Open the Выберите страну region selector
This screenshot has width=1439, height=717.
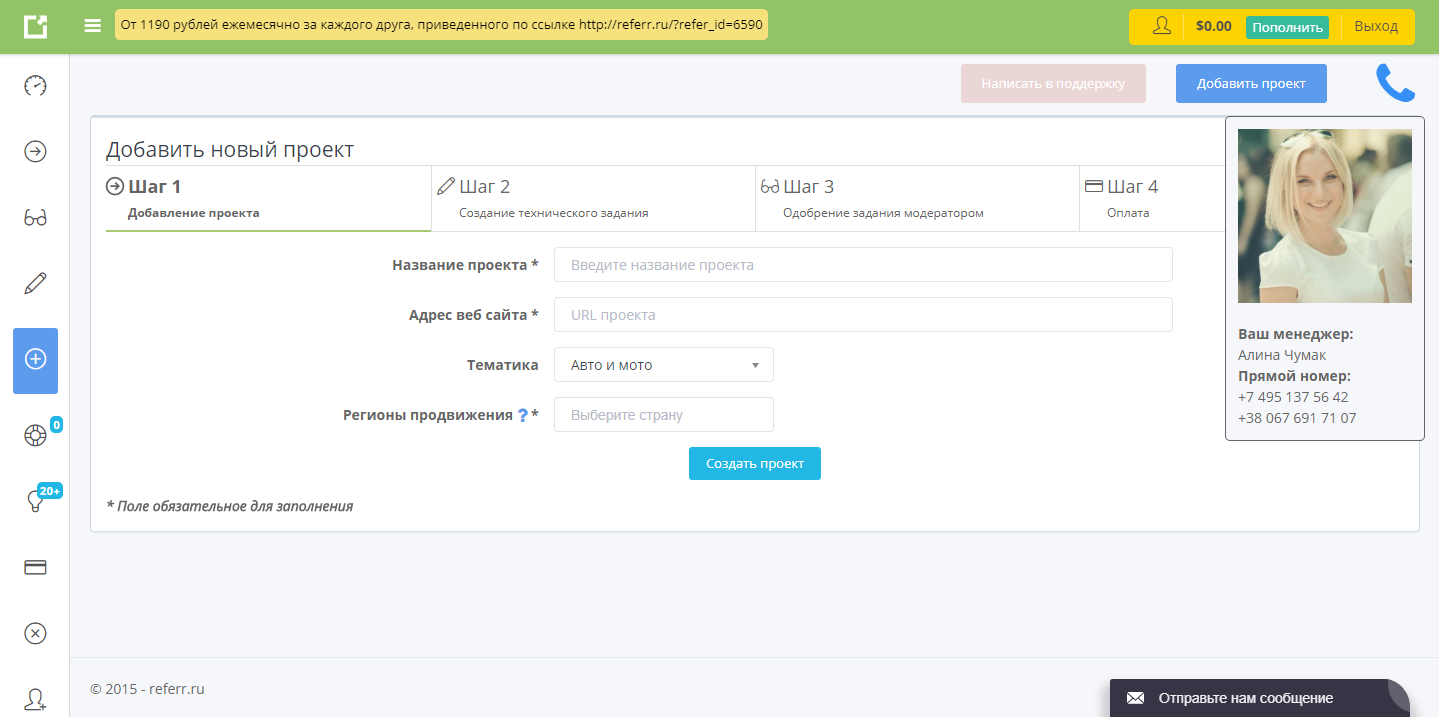(663, 414)
